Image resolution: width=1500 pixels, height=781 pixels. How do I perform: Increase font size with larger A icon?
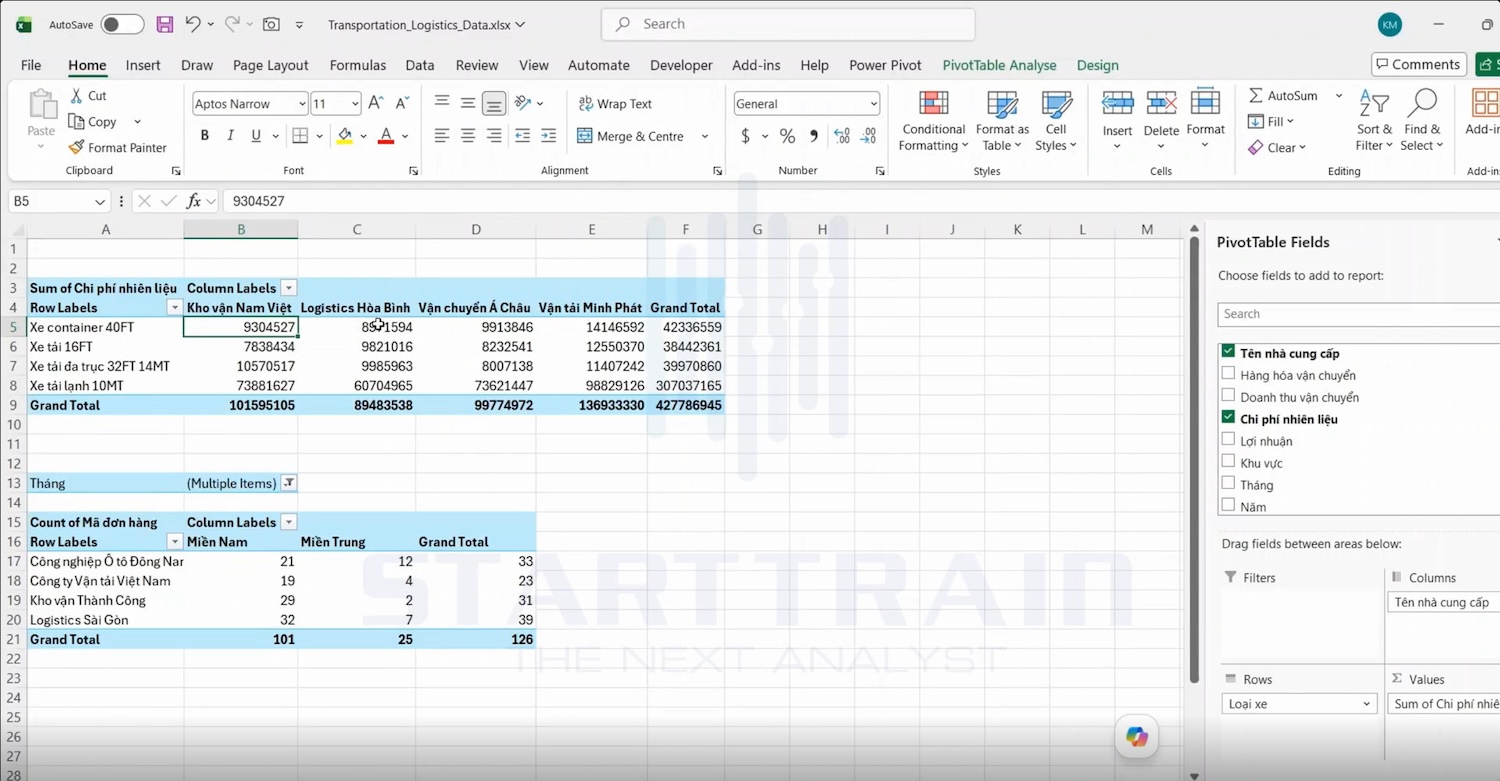(x=376, y=103)
